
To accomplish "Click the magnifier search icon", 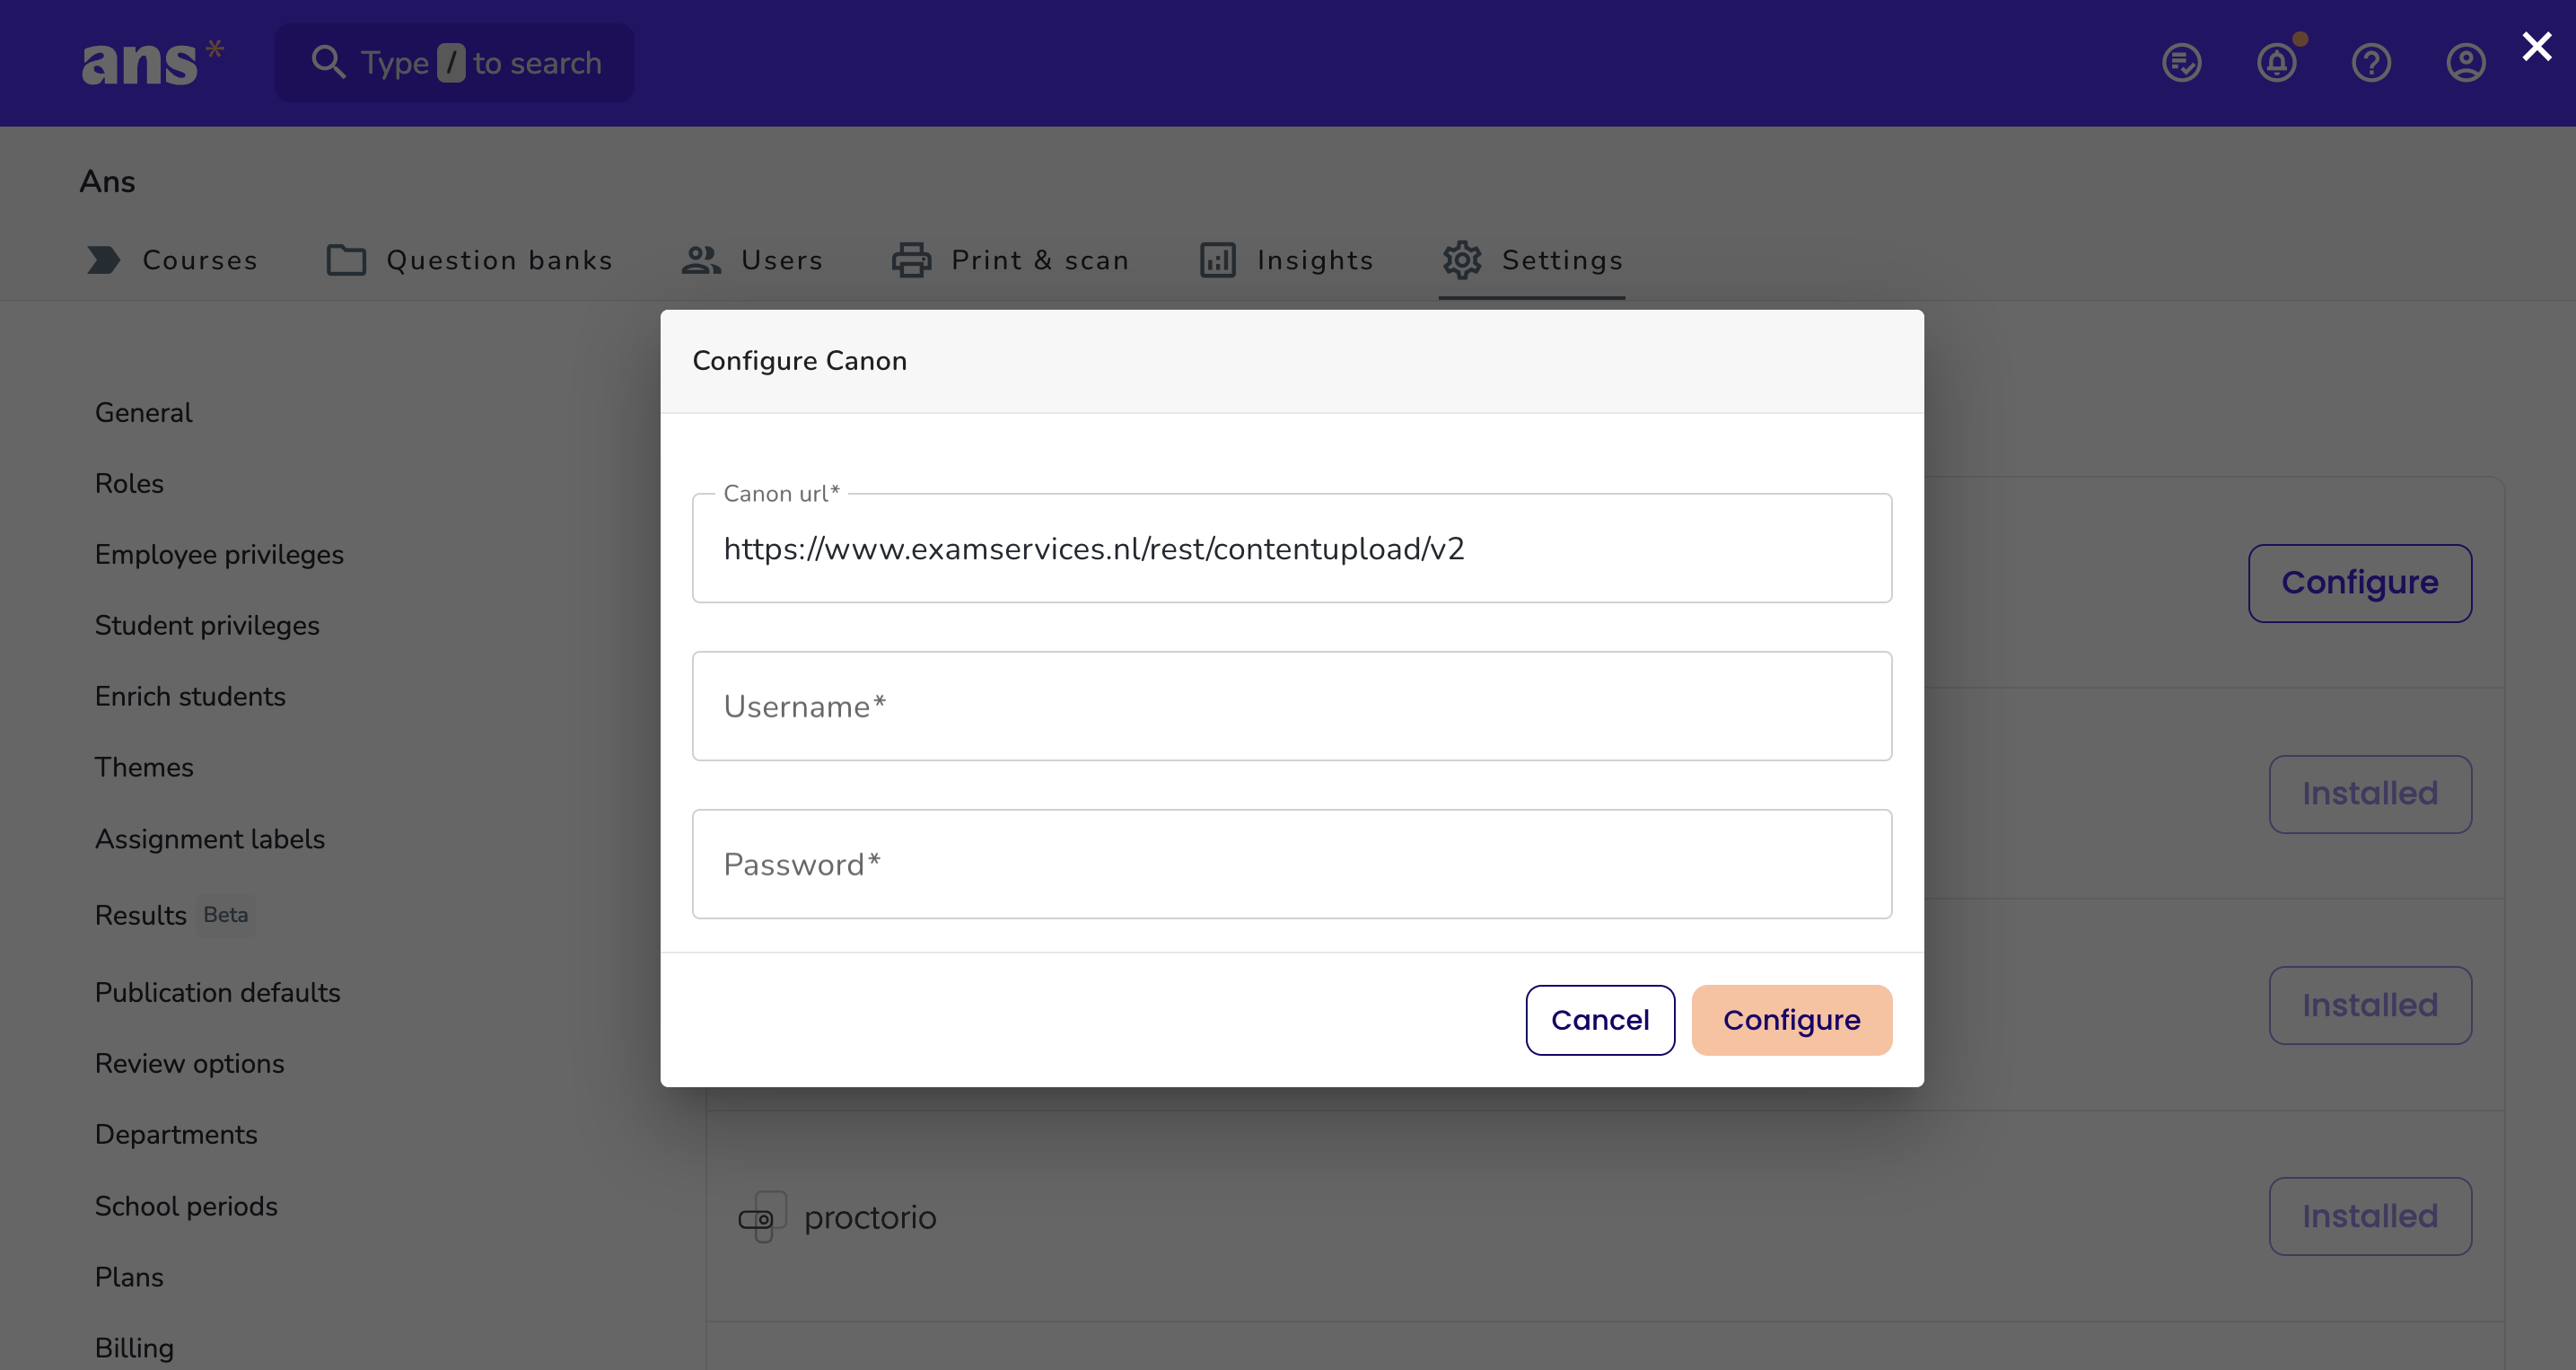I will coord(328,62).
